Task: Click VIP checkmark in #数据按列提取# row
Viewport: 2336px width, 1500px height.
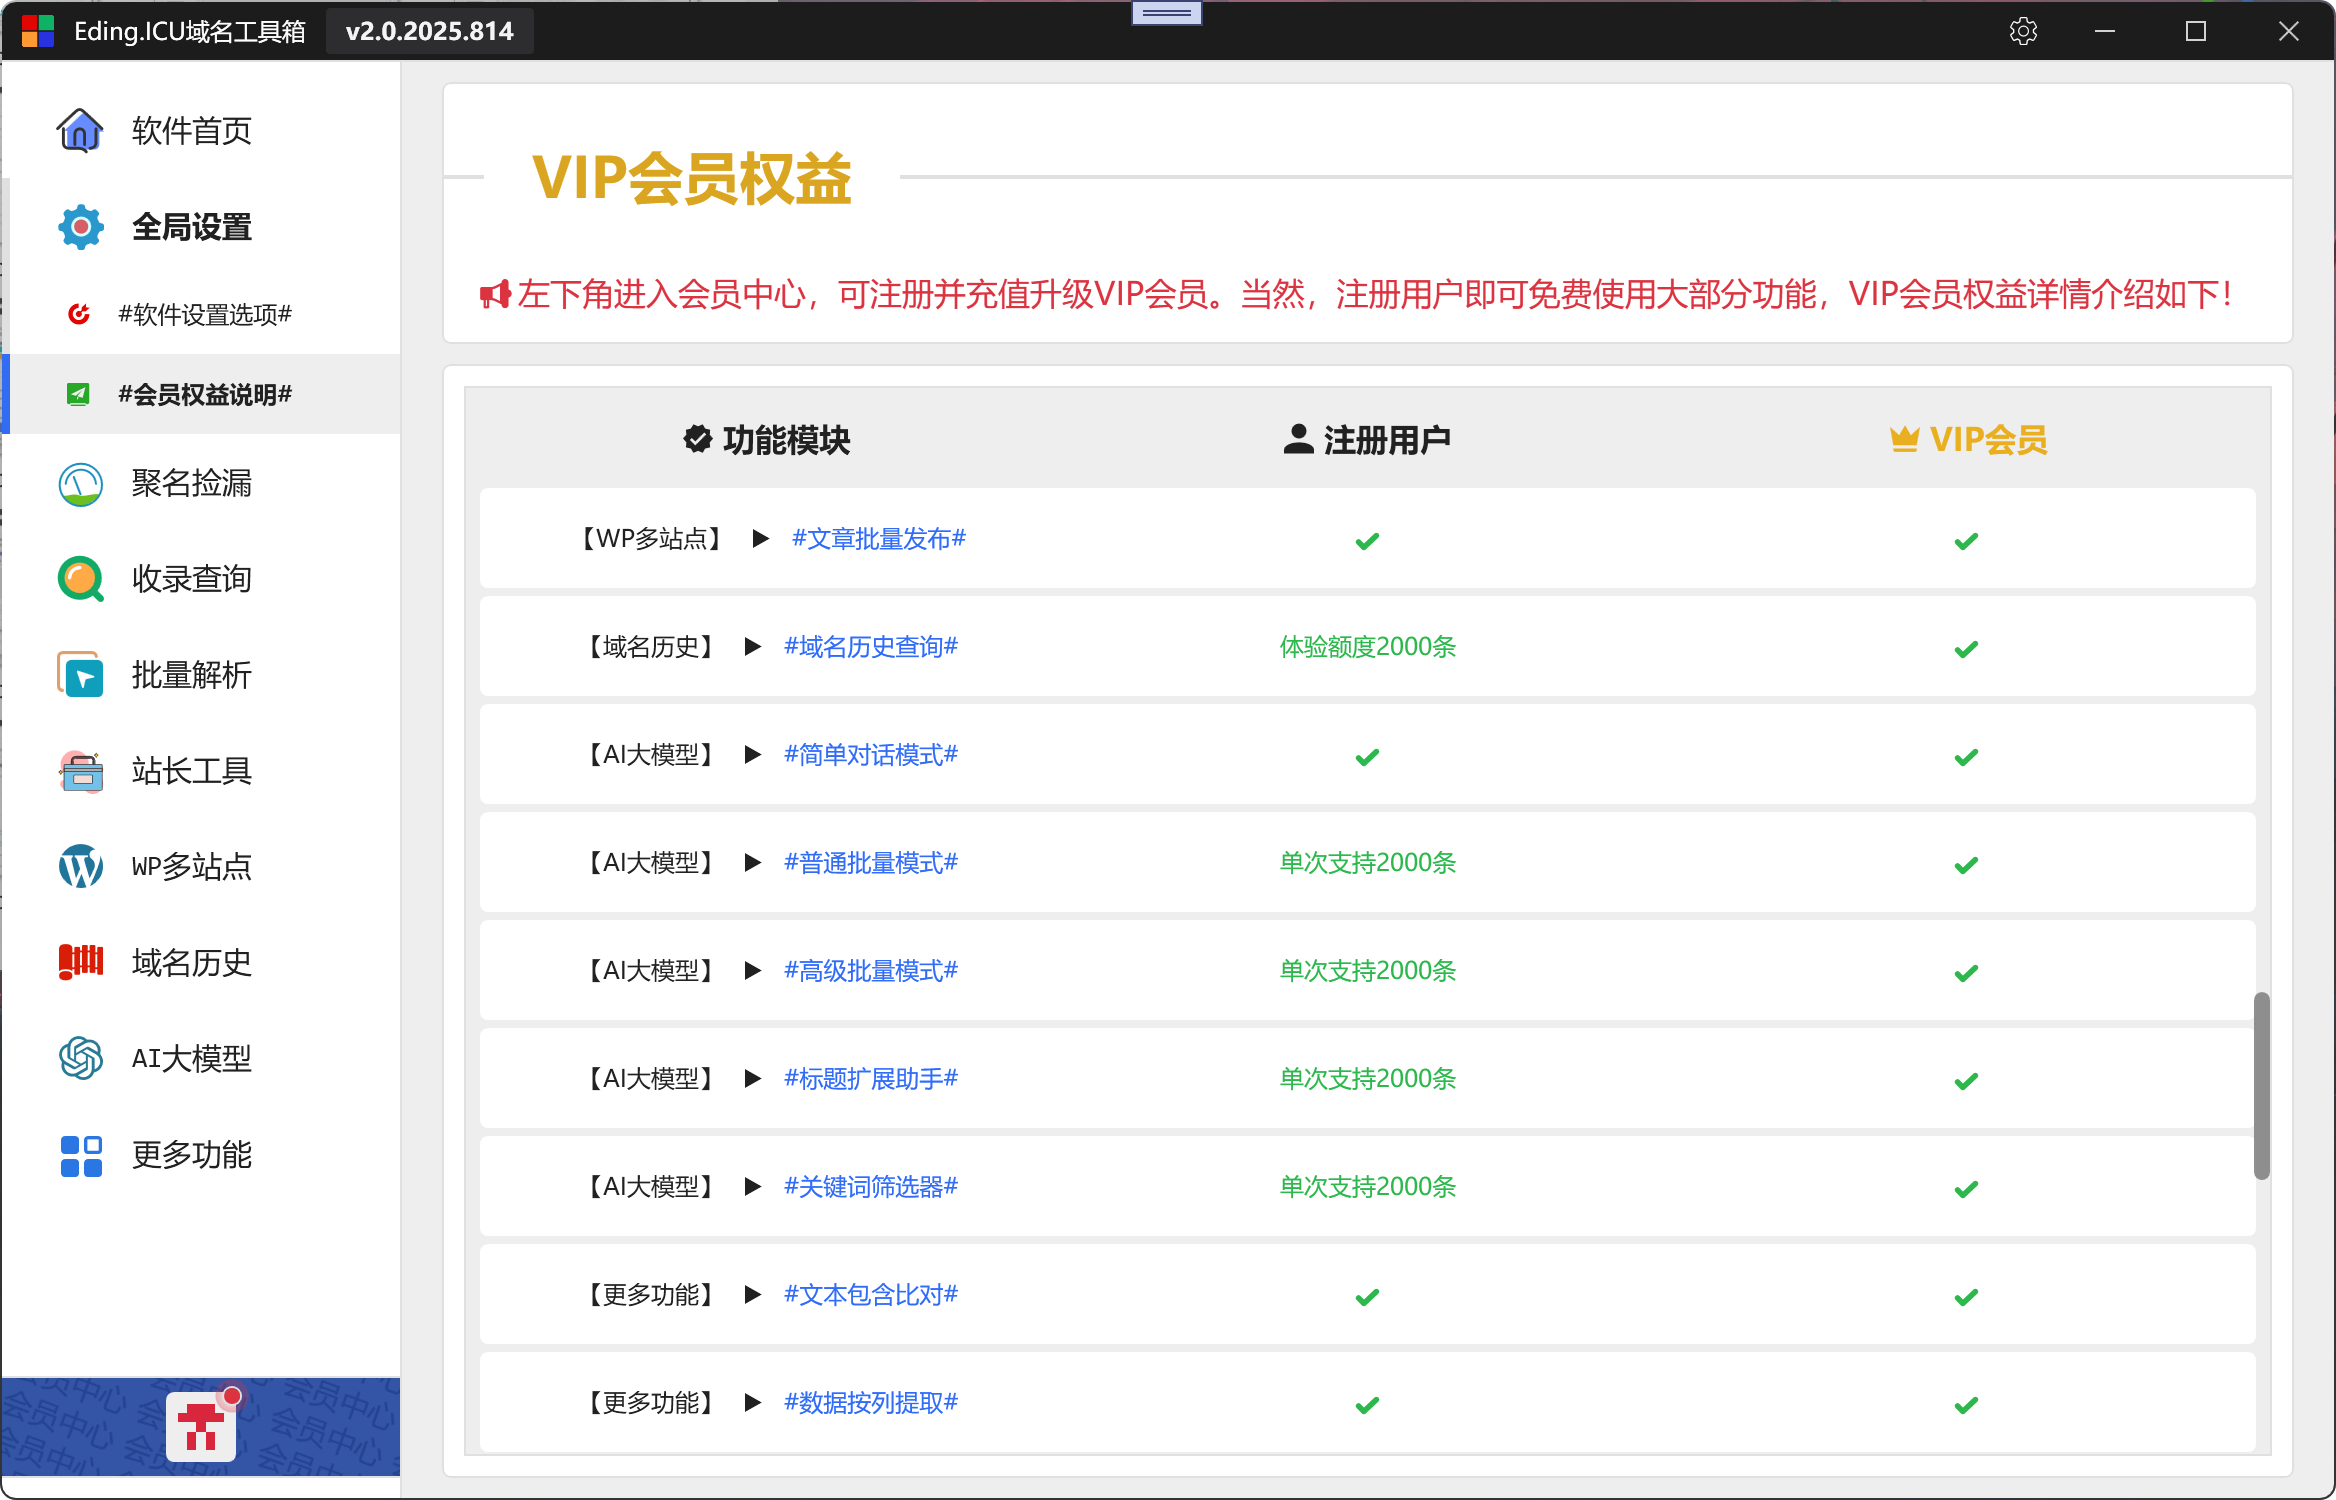Action: click(1966, 1405)
